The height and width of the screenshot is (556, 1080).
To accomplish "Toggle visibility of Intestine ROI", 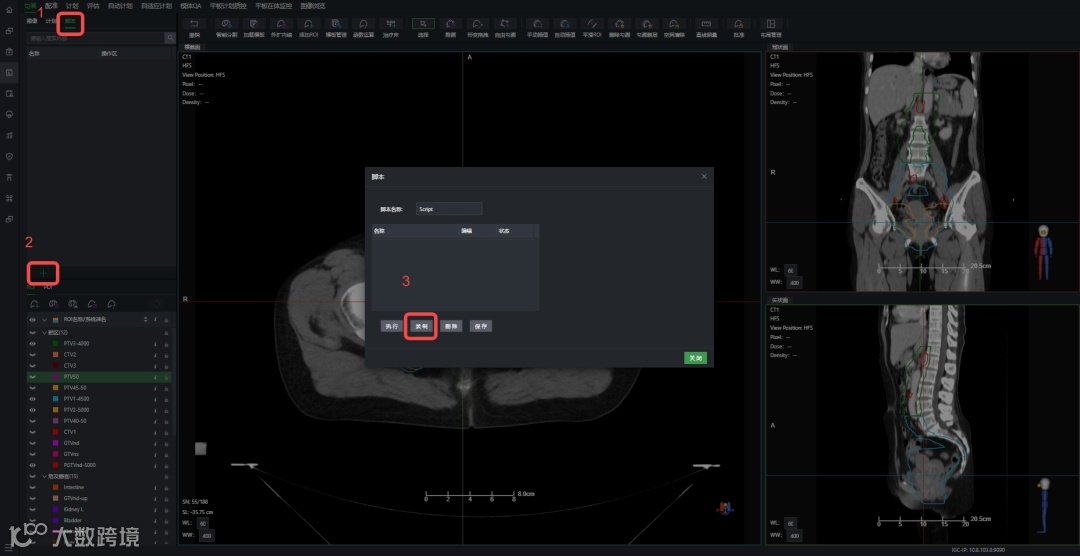I will pos(32,487).
